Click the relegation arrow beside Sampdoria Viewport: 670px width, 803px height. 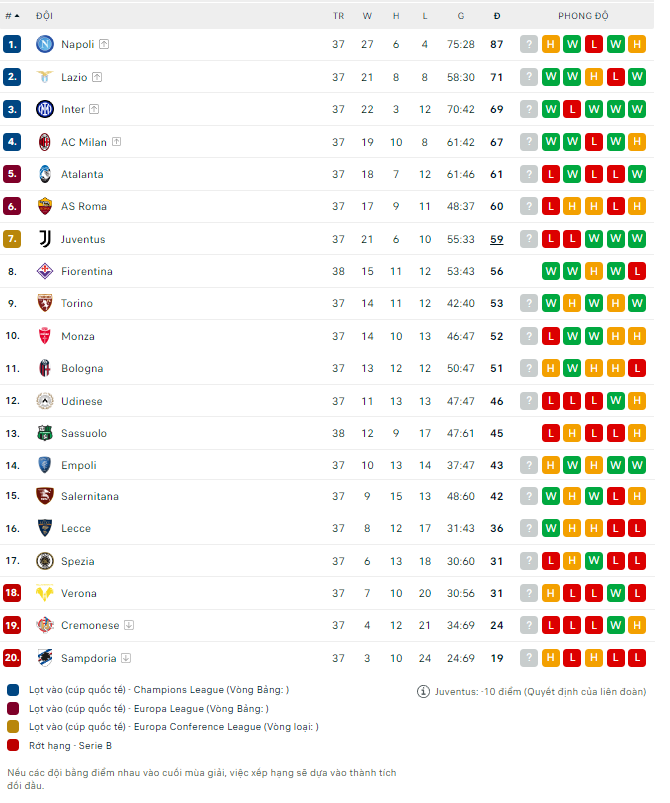tap(127, 658)
